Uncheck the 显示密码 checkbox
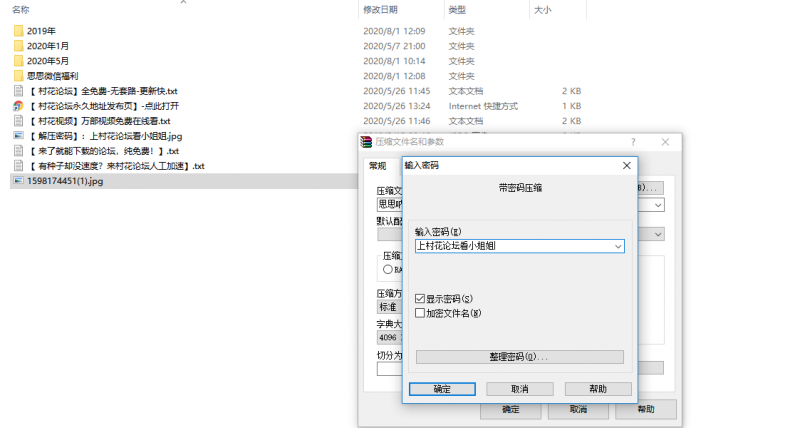 (420, 298)
